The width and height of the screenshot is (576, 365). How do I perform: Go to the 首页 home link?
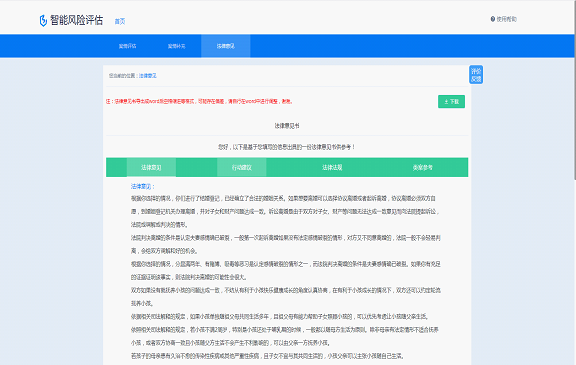[x=120, y=21]
